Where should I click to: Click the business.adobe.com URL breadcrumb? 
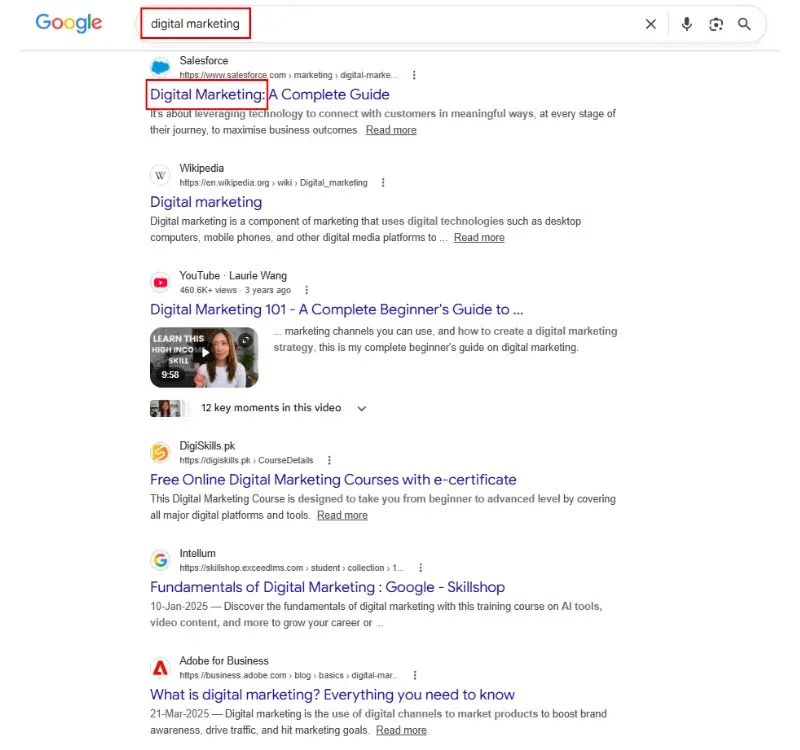(289, 676)
